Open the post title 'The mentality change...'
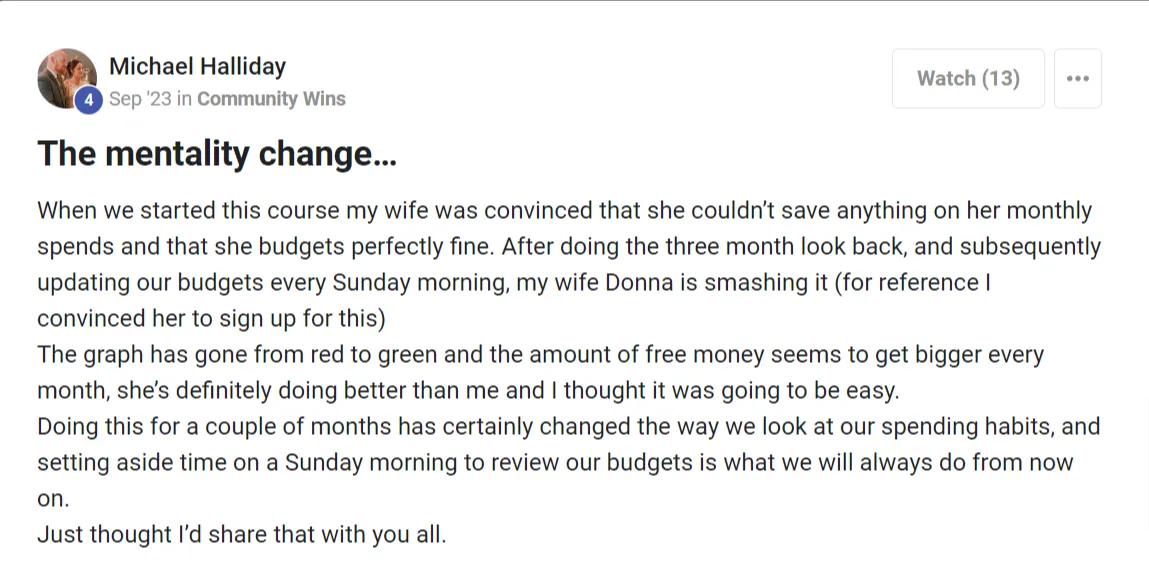 point(217,154)
